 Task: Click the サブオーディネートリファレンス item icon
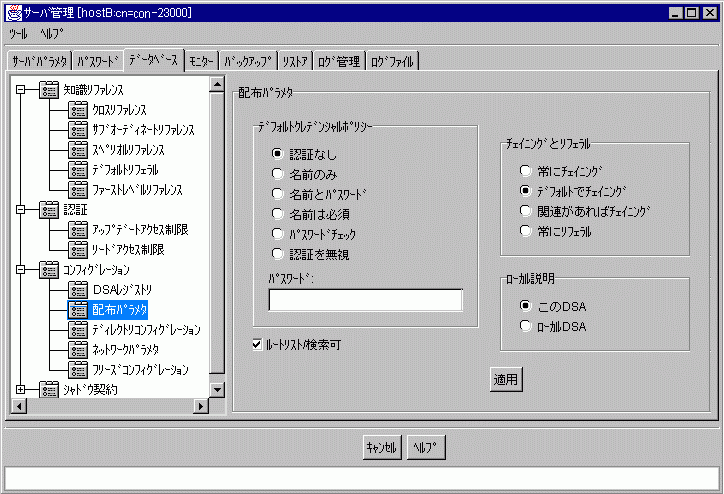(x=78, y=130)
